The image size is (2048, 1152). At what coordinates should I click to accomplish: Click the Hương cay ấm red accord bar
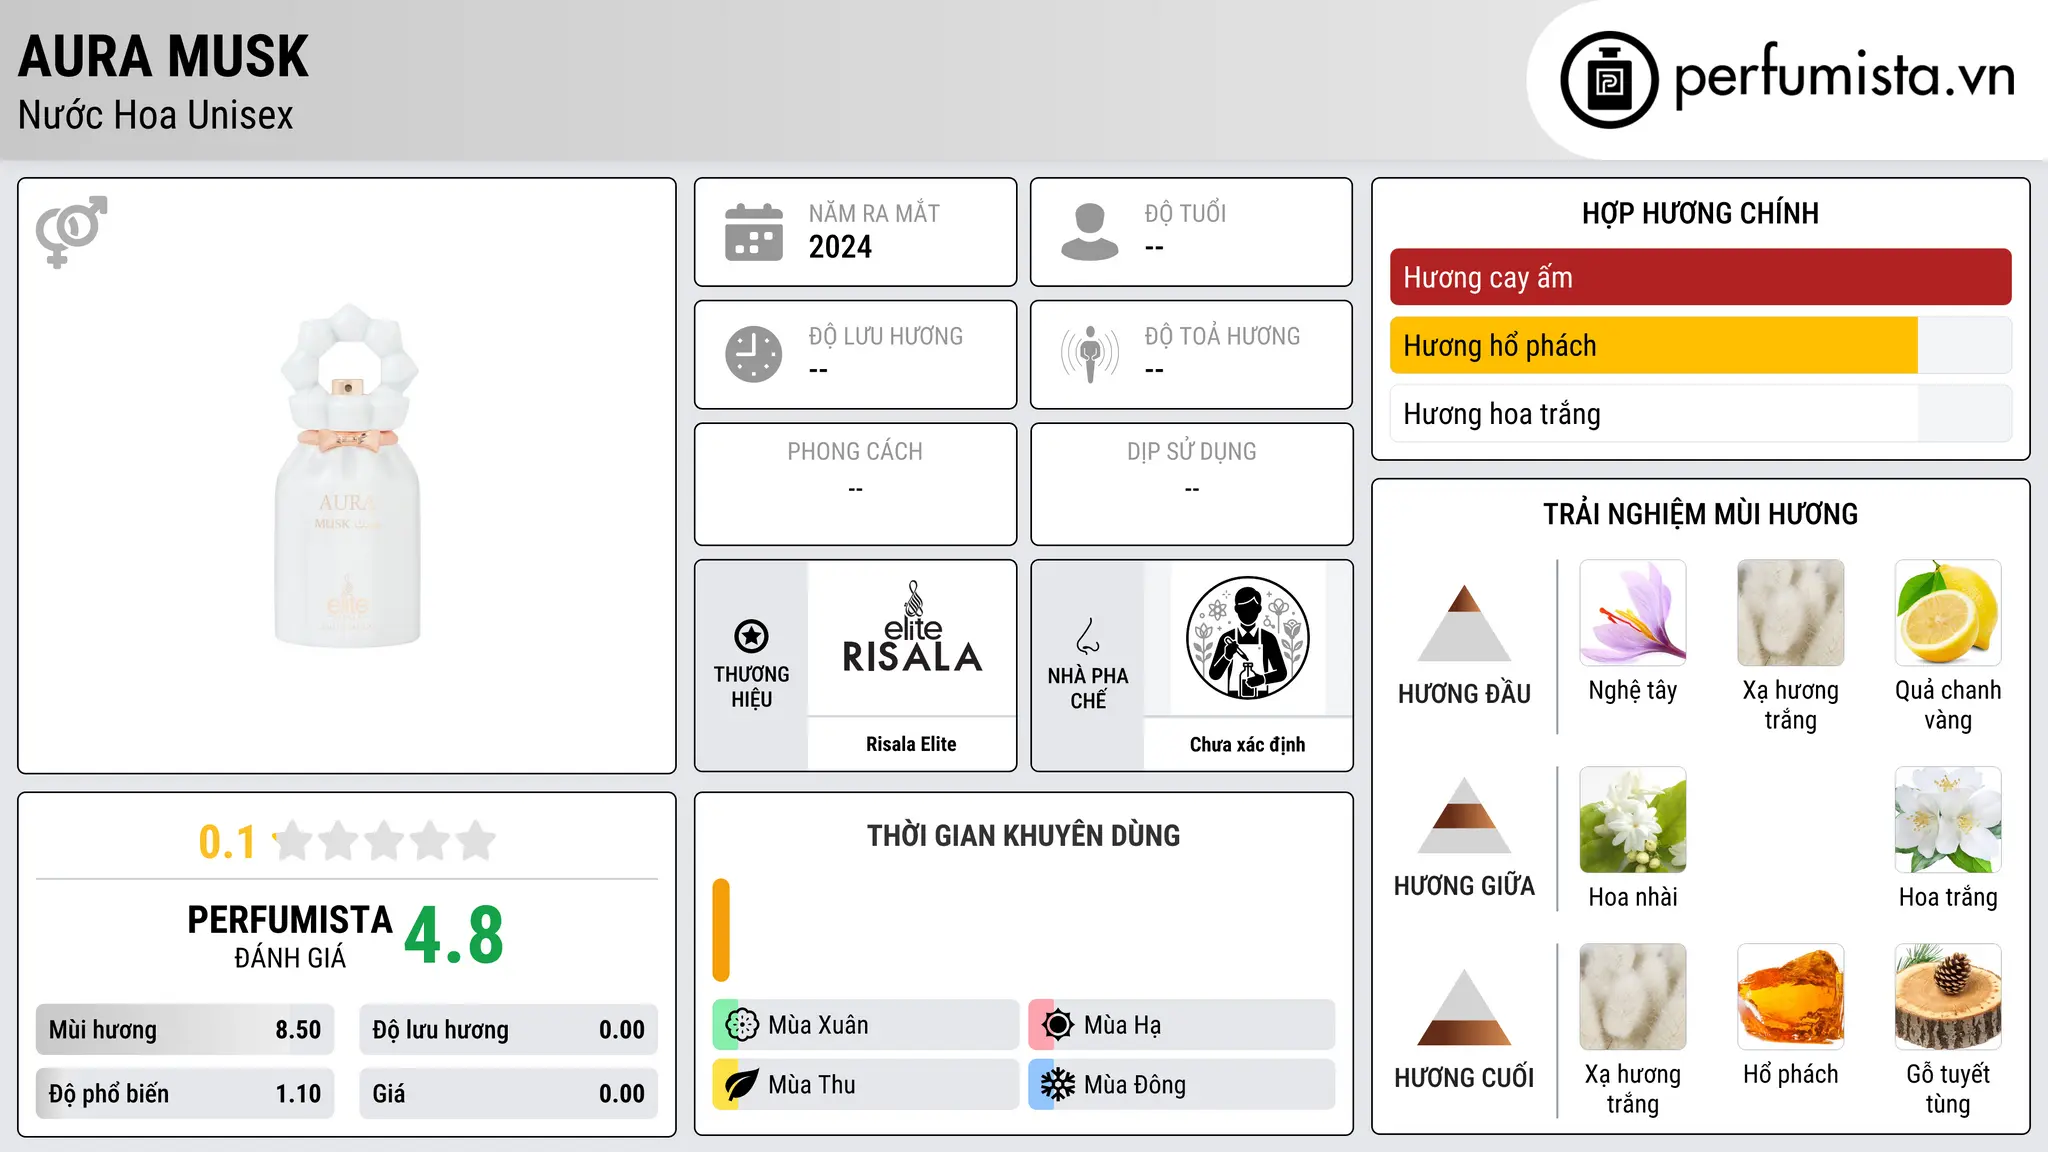point(1700,277)
